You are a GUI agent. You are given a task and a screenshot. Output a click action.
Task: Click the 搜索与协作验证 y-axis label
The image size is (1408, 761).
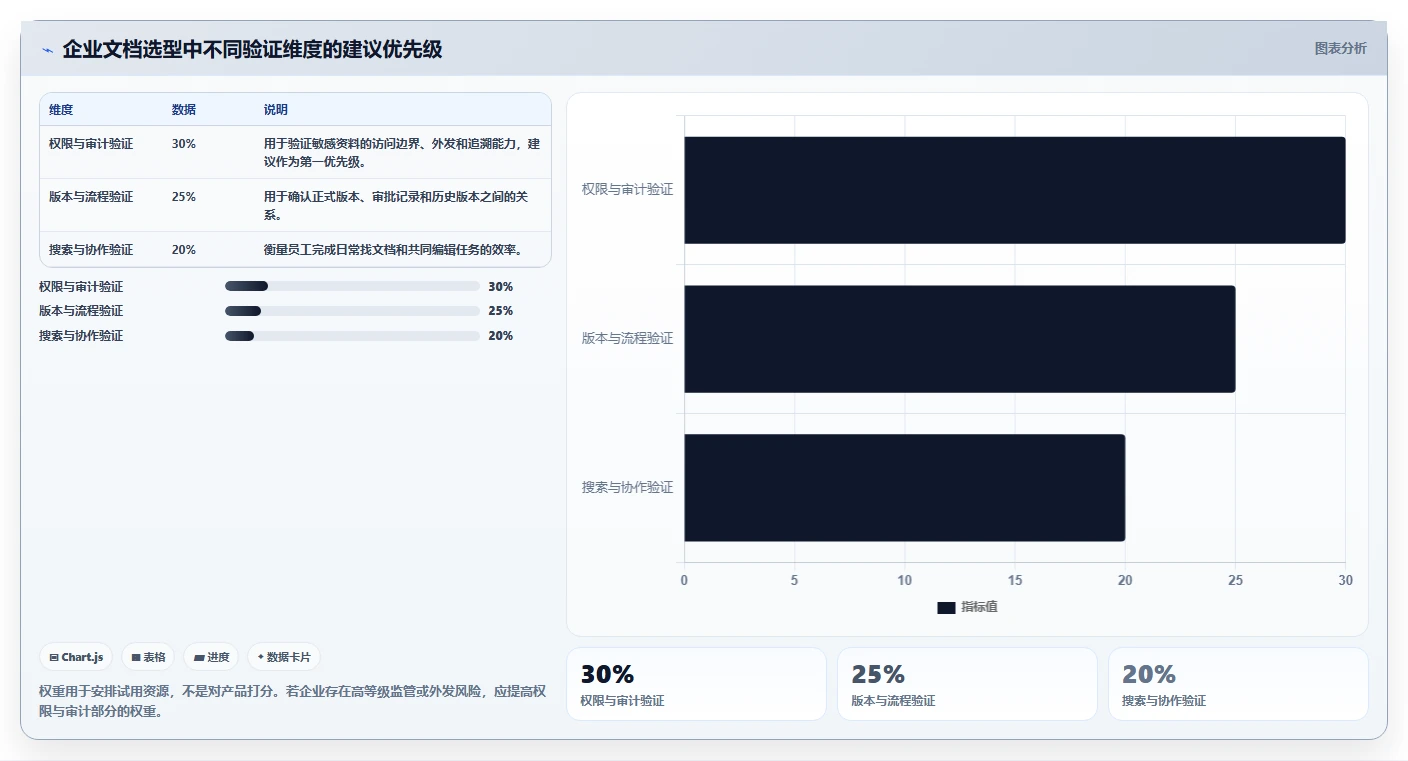pos(628,487)
